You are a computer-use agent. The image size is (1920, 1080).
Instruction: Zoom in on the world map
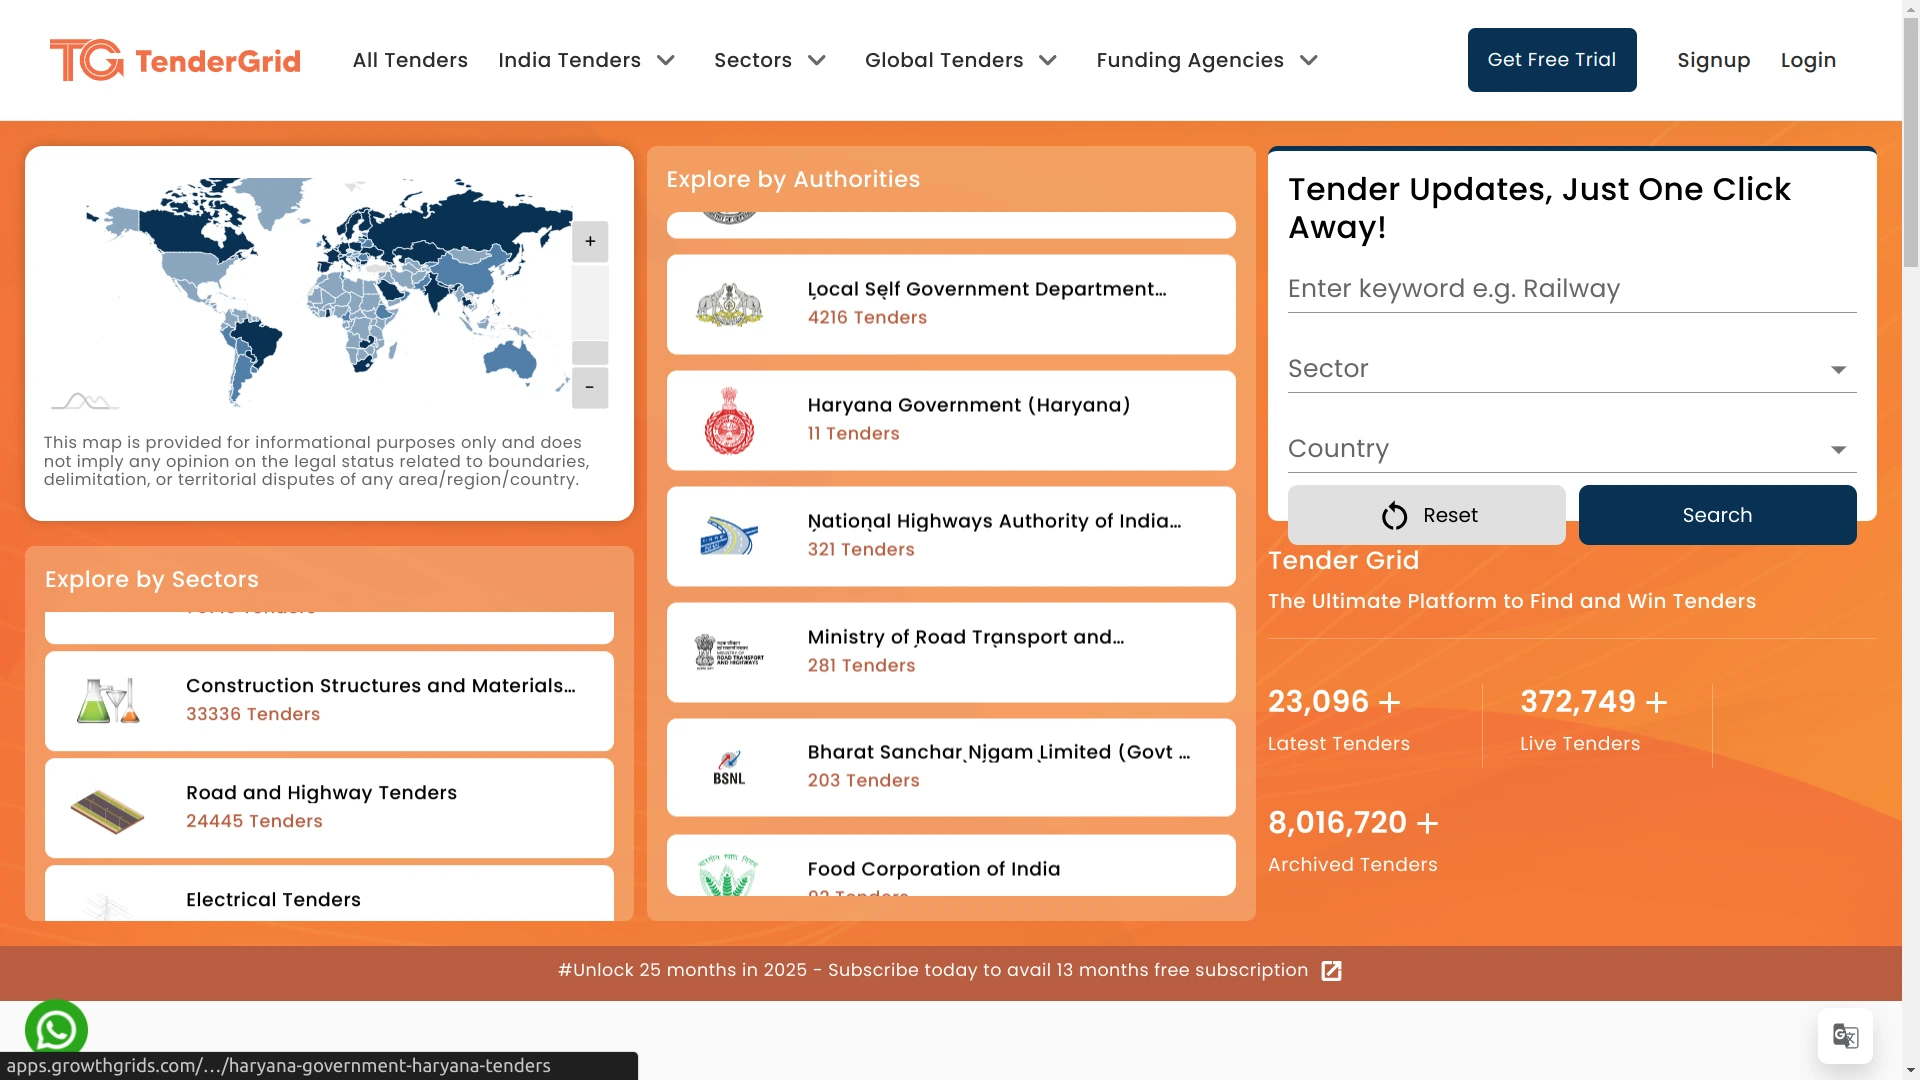click(590, 241)
